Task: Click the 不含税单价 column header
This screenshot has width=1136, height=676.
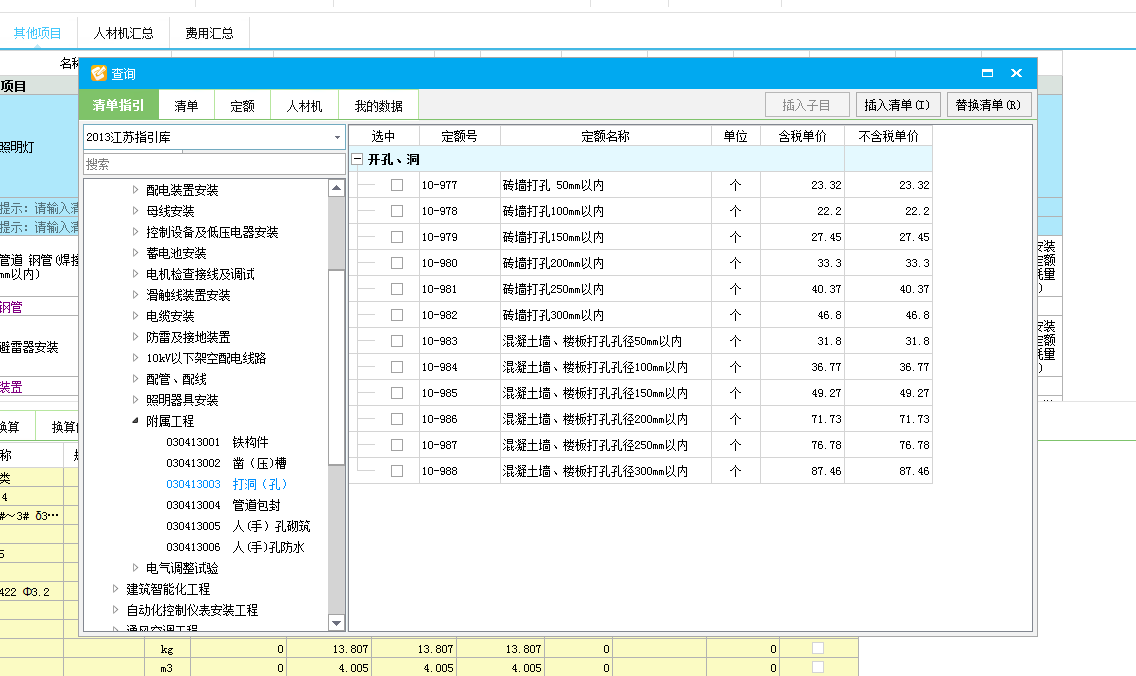Action: click(888, 136)
